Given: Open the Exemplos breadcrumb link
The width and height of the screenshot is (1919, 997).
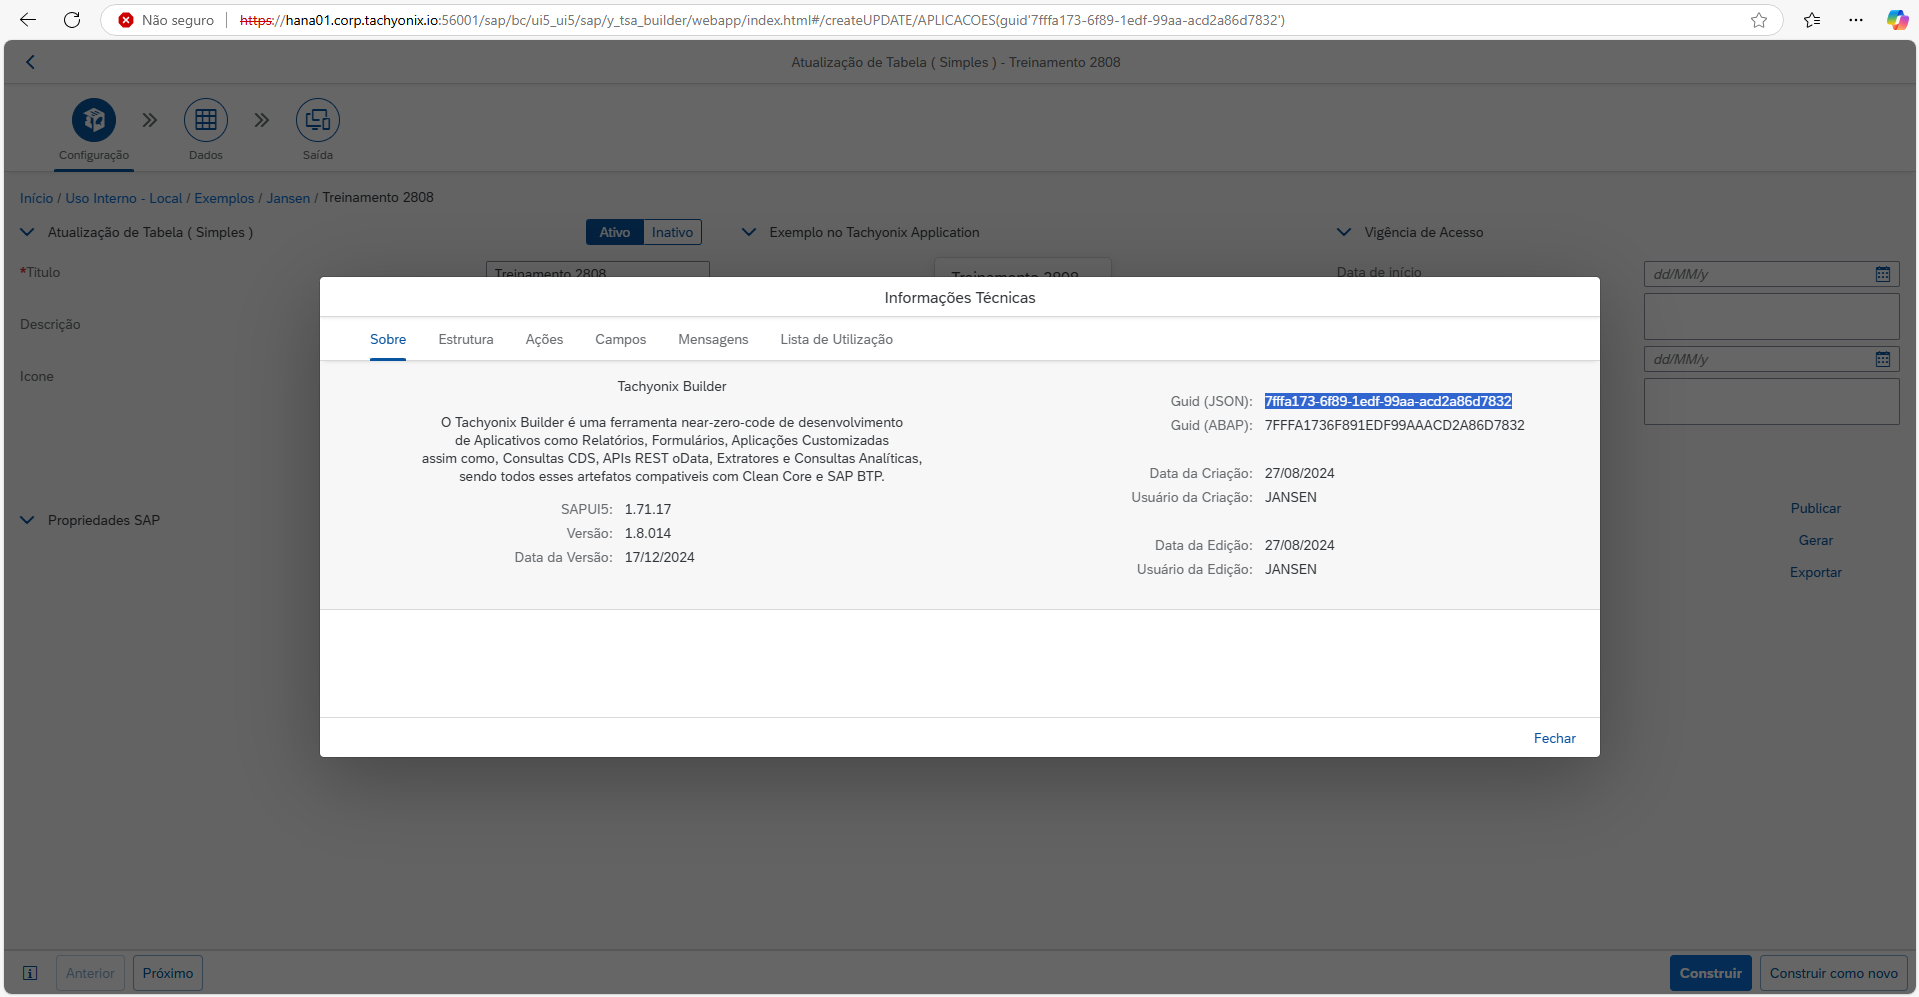Looking at the screenshot, I should pos(224,198).
